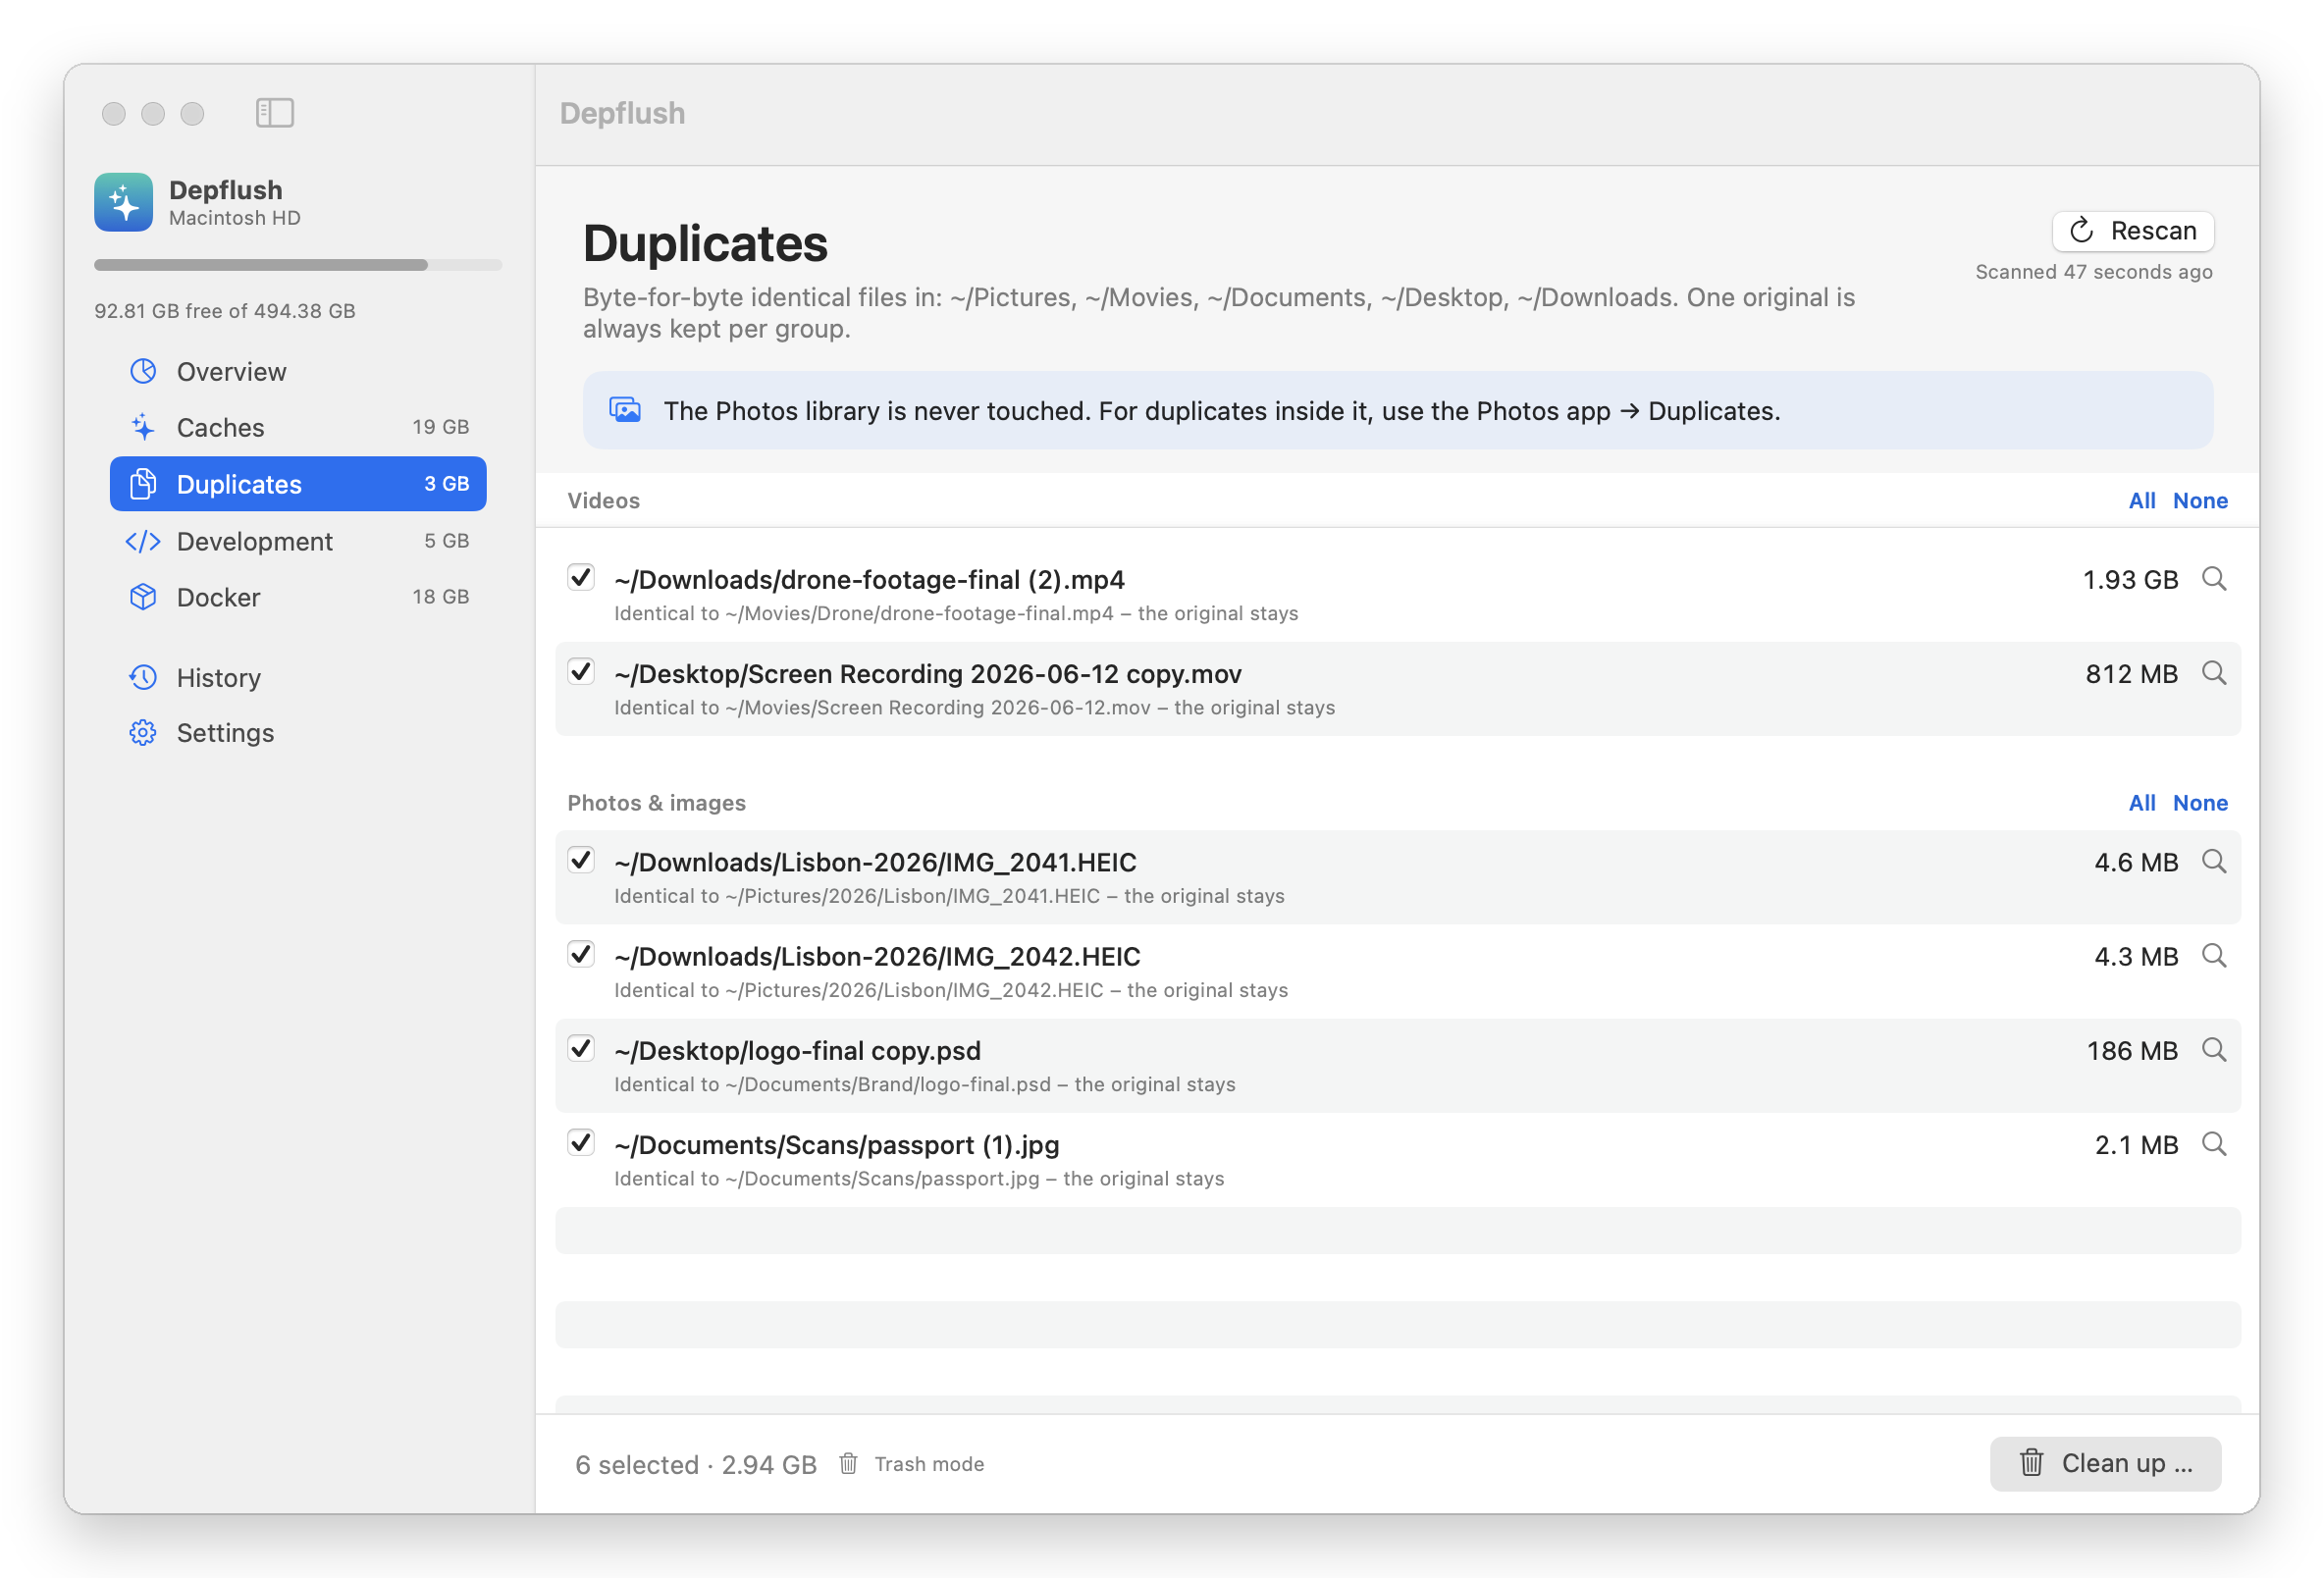Click 'Identical to ~/Movies/Drone/drone-footage-final.mp4' text

(864, 614)
